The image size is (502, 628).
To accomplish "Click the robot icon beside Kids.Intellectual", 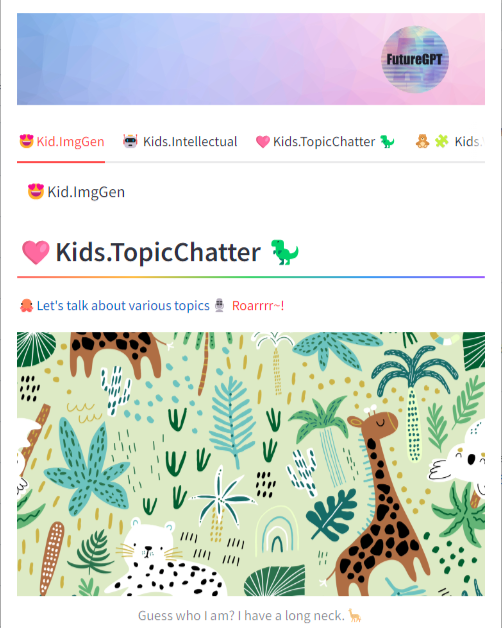I will pyautogui.click(x=130, y=141).
